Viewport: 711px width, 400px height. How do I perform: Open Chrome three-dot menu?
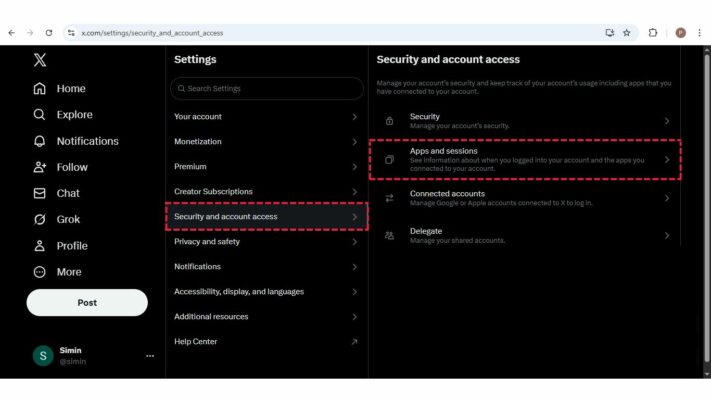pos(699,33)
